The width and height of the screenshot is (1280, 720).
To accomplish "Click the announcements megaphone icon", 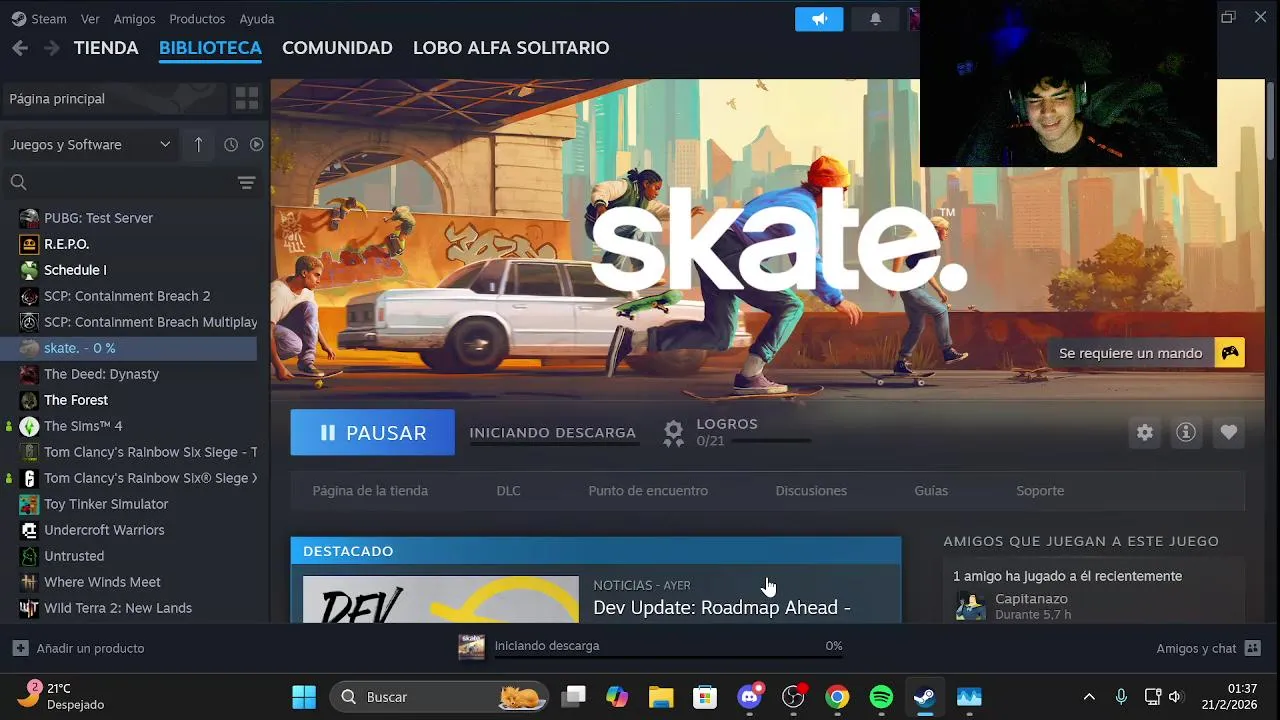I will 819,19.
